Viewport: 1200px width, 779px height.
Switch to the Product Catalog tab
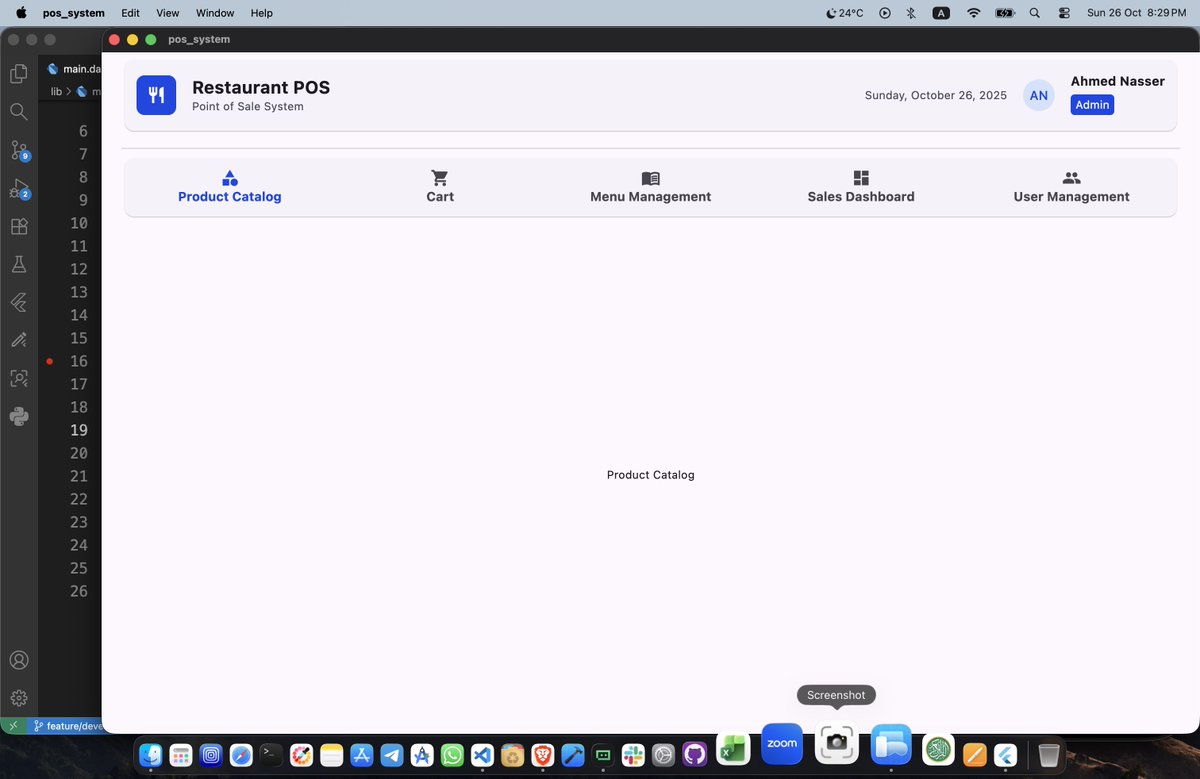click(230, 187)
